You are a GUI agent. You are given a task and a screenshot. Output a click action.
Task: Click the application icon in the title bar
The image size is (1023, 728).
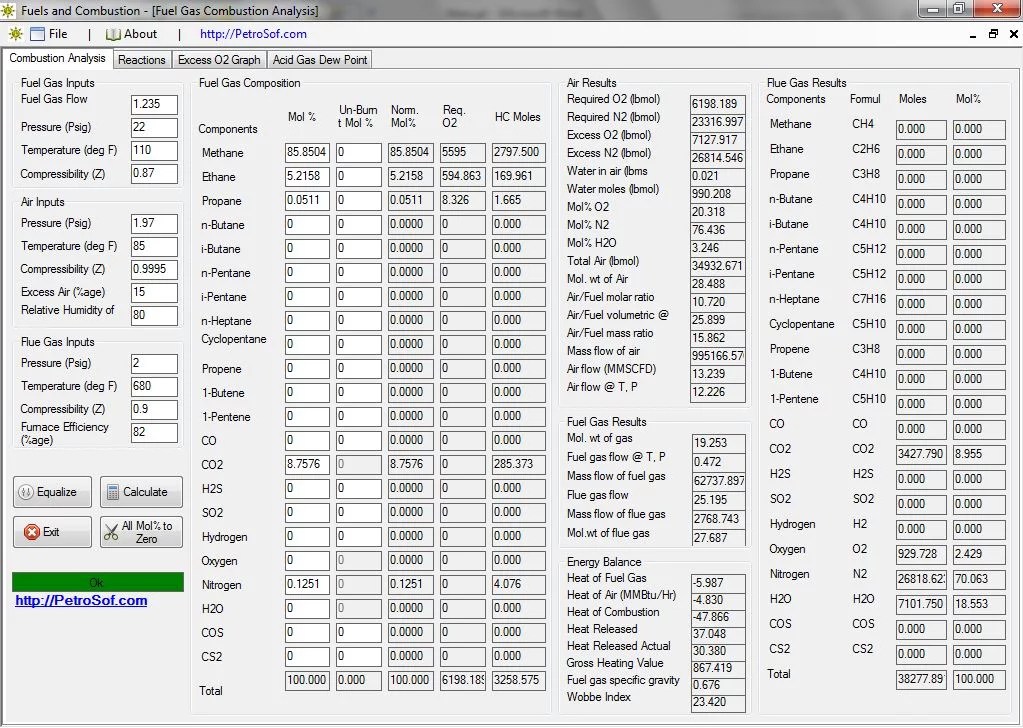(x=10, y=9)
